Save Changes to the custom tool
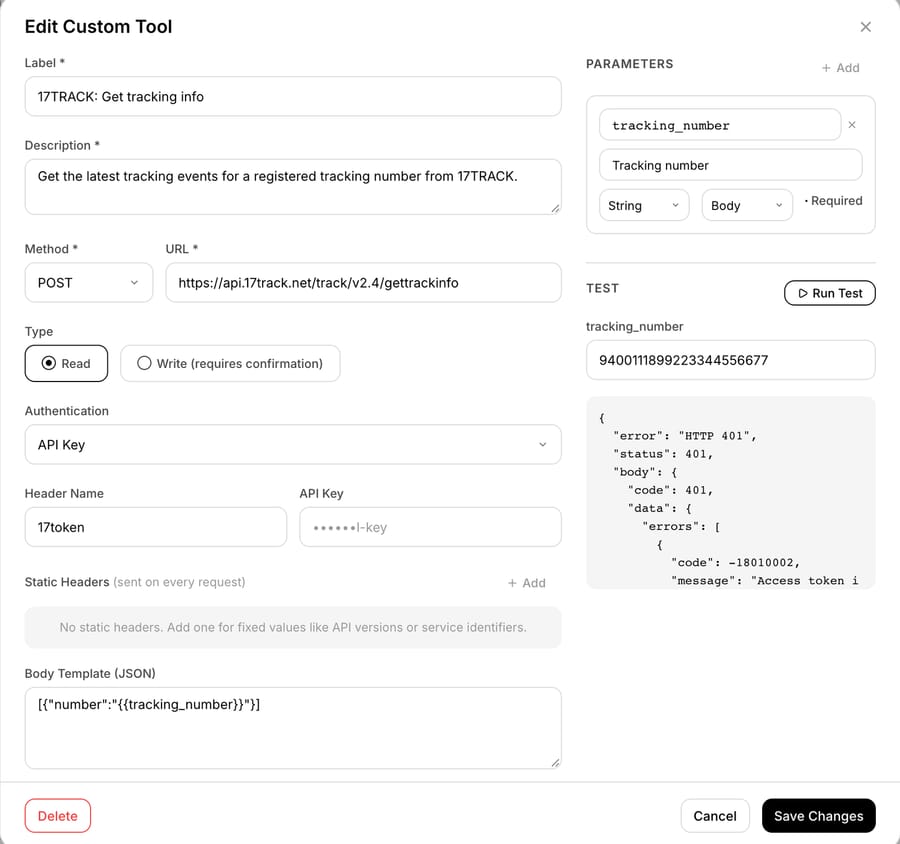This screenshot has height=844, width=900. (x=818, y=815)
